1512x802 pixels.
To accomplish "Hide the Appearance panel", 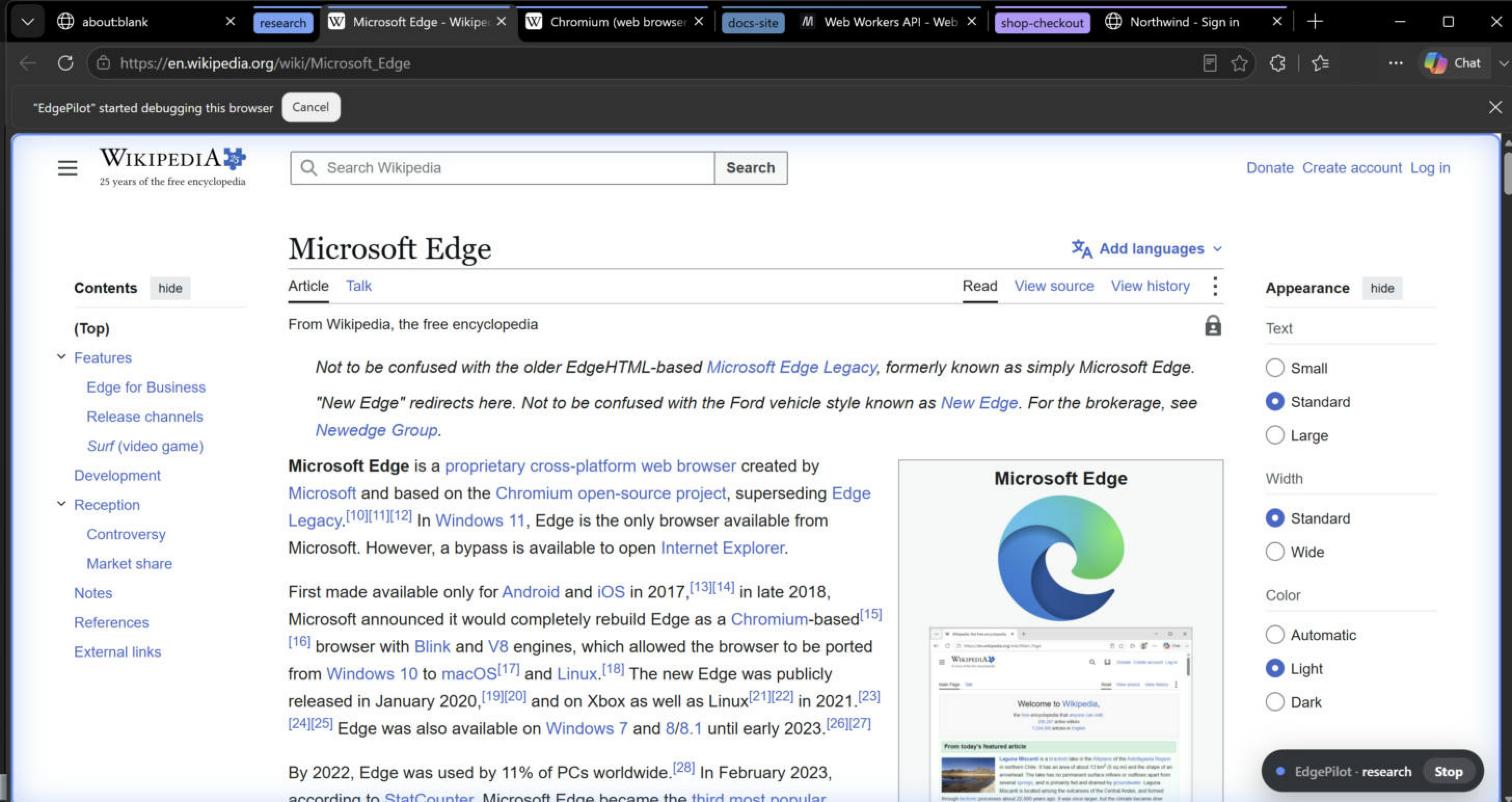I will pos(1382,288).
